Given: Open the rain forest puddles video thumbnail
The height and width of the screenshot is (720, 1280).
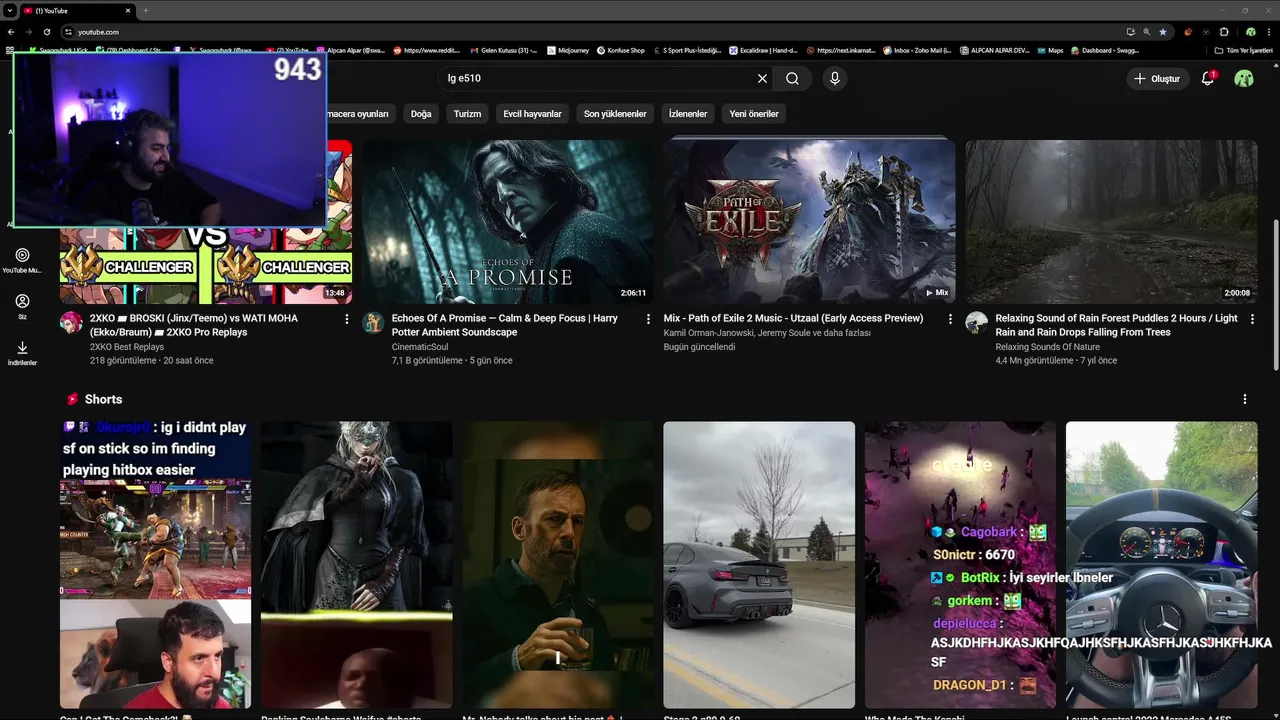Looking at the screenshot, I should pyautogui.click(x=1111, y=221).
